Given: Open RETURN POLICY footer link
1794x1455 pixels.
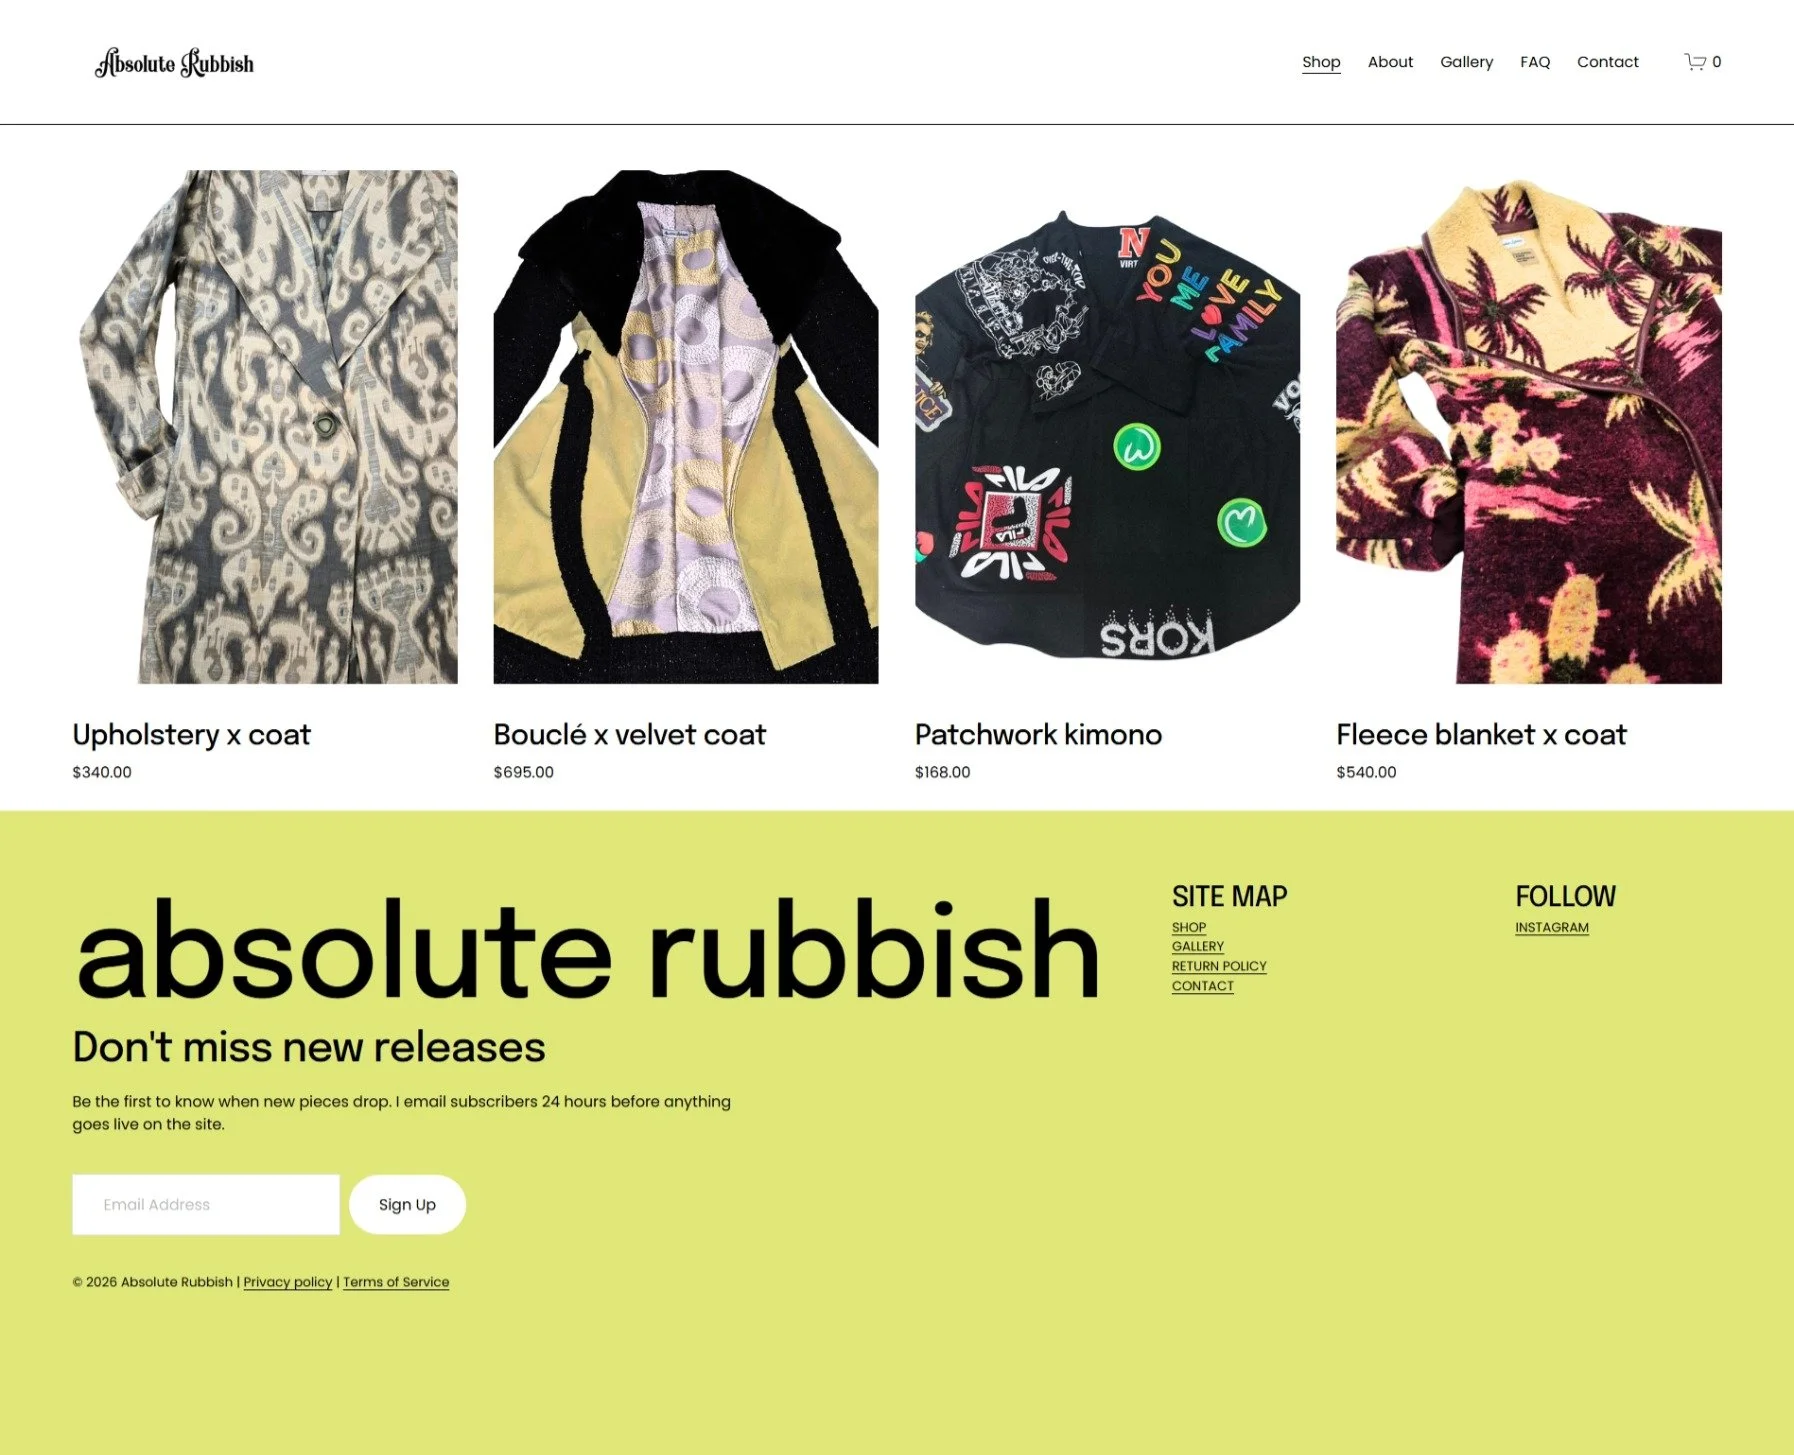Looking at the screenshot, I should click(1219, 966).
